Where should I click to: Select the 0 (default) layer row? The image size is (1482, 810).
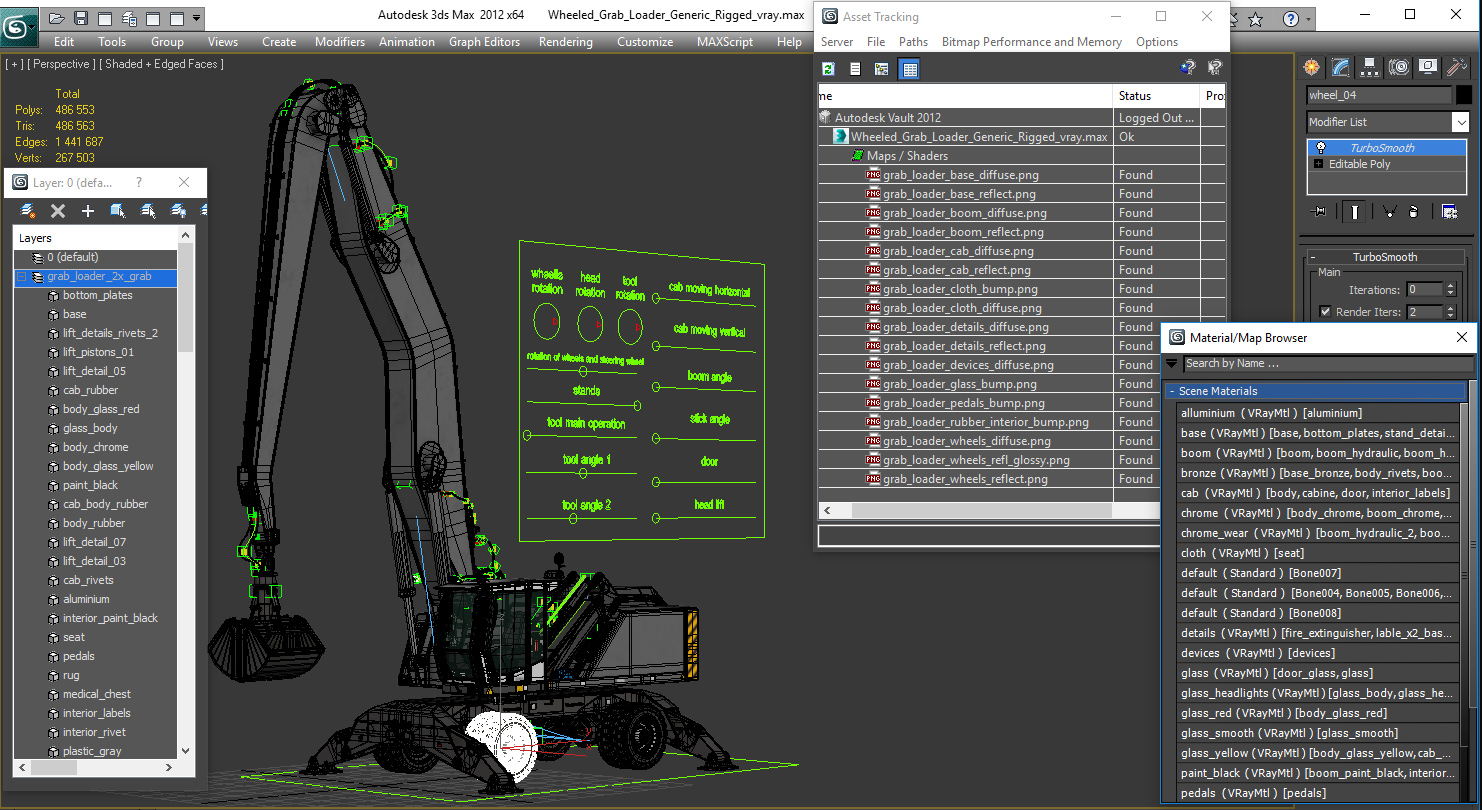[x=96, y=257]
